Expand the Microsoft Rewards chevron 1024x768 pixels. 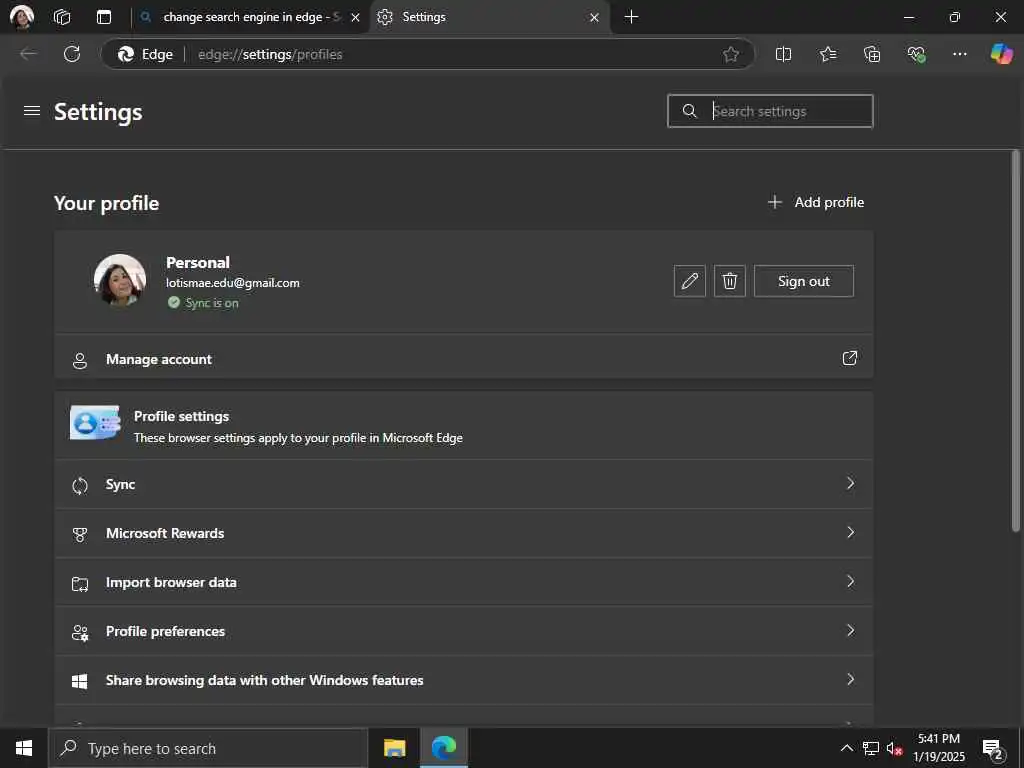pyautogui.click(x=850, y=532)
